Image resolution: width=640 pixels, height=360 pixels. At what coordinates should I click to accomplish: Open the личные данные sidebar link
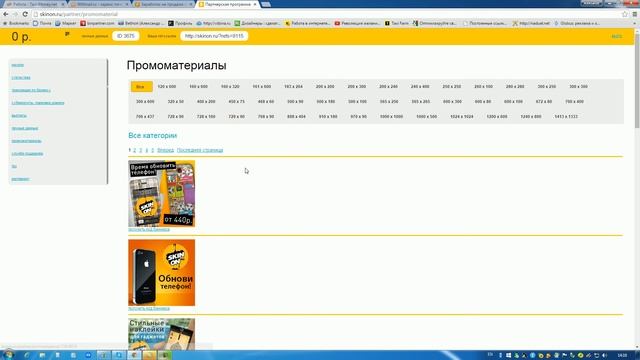[x=25, y=128]
